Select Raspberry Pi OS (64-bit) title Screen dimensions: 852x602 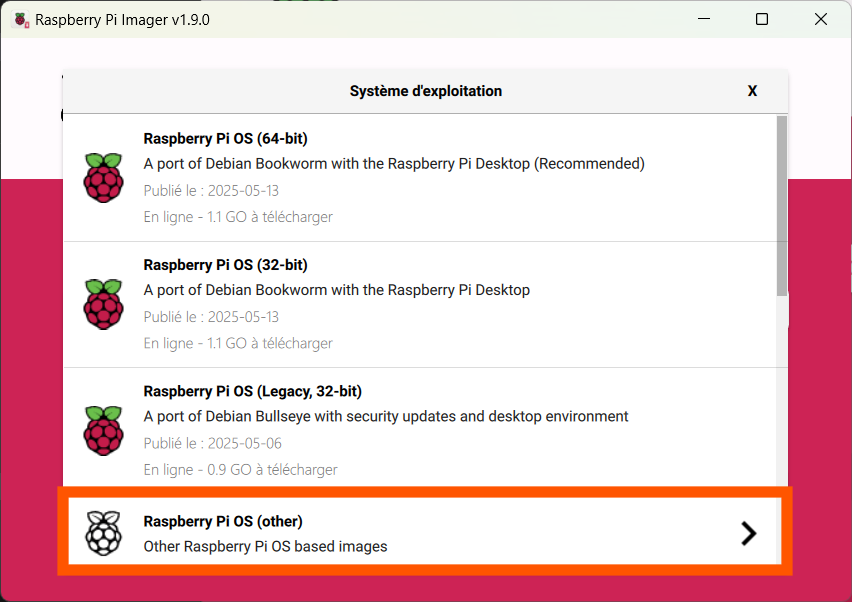[225, 139]
